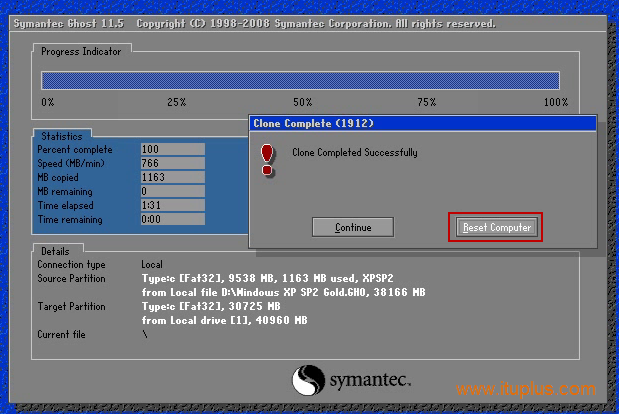Click the 0% progress label
Image resolution: width=619 pixels, height=414 pixels.
48,102
